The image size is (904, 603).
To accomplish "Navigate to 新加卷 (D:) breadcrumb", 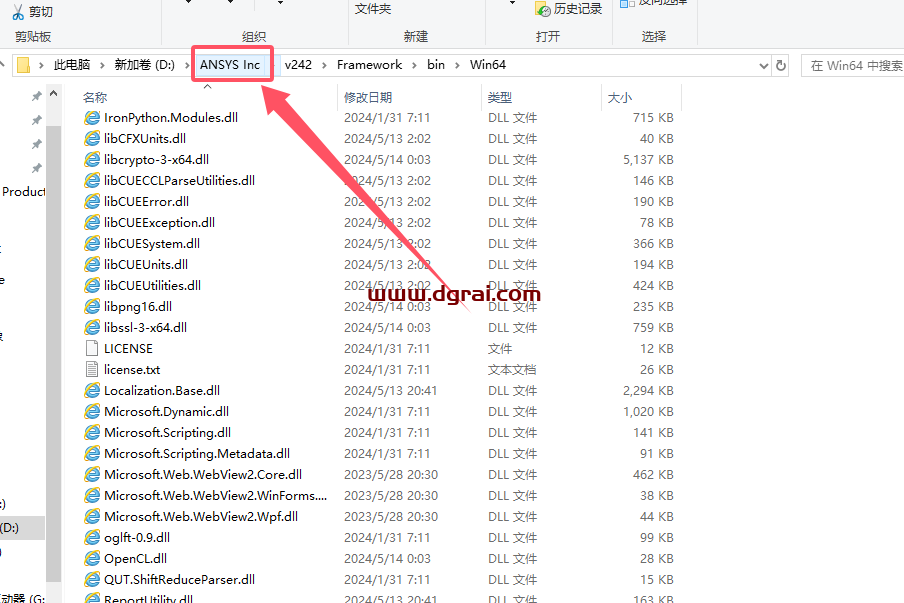I will 144,65.
